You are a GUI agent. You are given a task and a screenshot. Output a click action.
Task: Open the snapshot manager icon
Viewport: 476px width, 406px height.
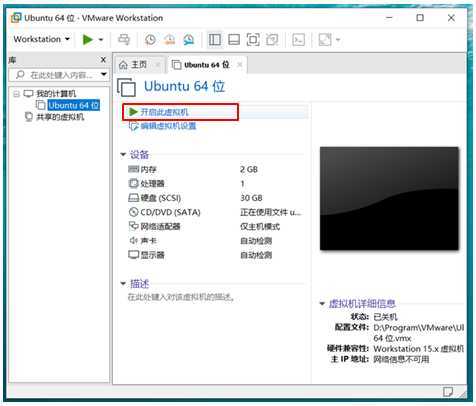click(189, 40)
